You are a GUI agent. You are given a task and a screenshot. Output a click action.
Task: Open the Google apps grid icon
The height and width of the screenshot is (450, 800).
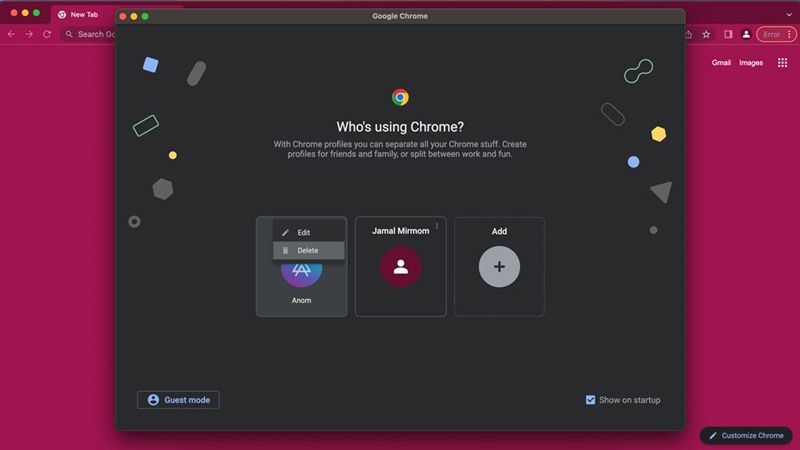(x=782, y=63)
